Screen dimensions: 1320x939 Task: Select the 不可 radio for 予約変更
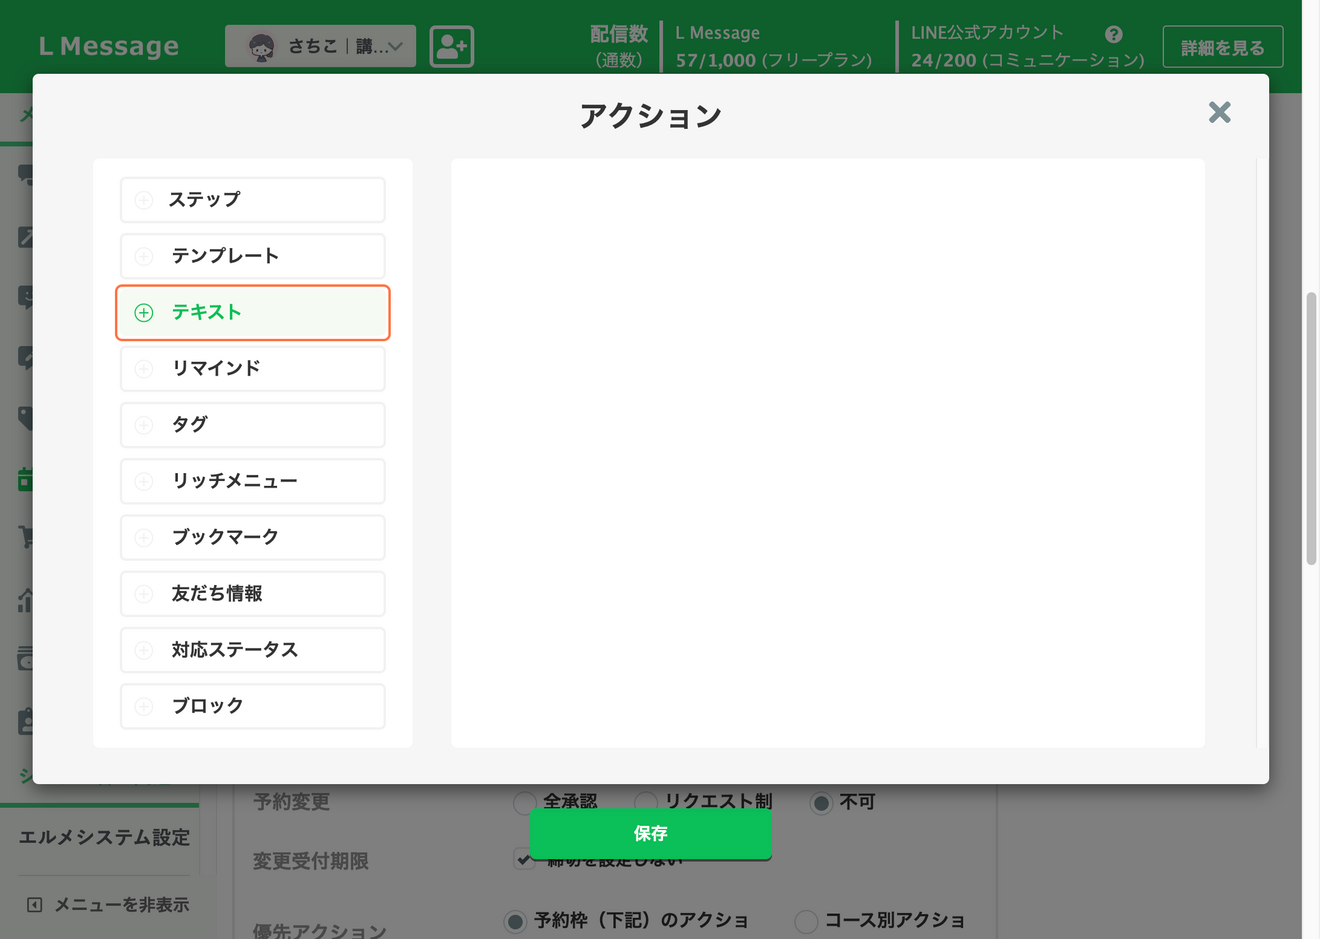pyautogui.click(x=822, y=801)
